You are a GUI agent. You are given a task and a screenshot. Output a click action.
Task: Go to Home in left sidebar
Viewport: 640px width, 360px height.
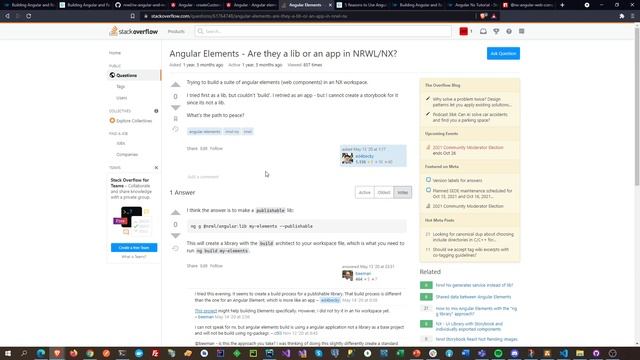[115, 53]
